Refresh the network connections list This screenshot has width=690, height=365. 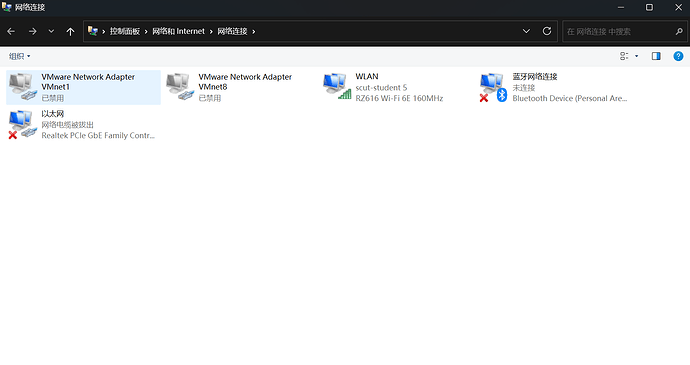(547, 31)
